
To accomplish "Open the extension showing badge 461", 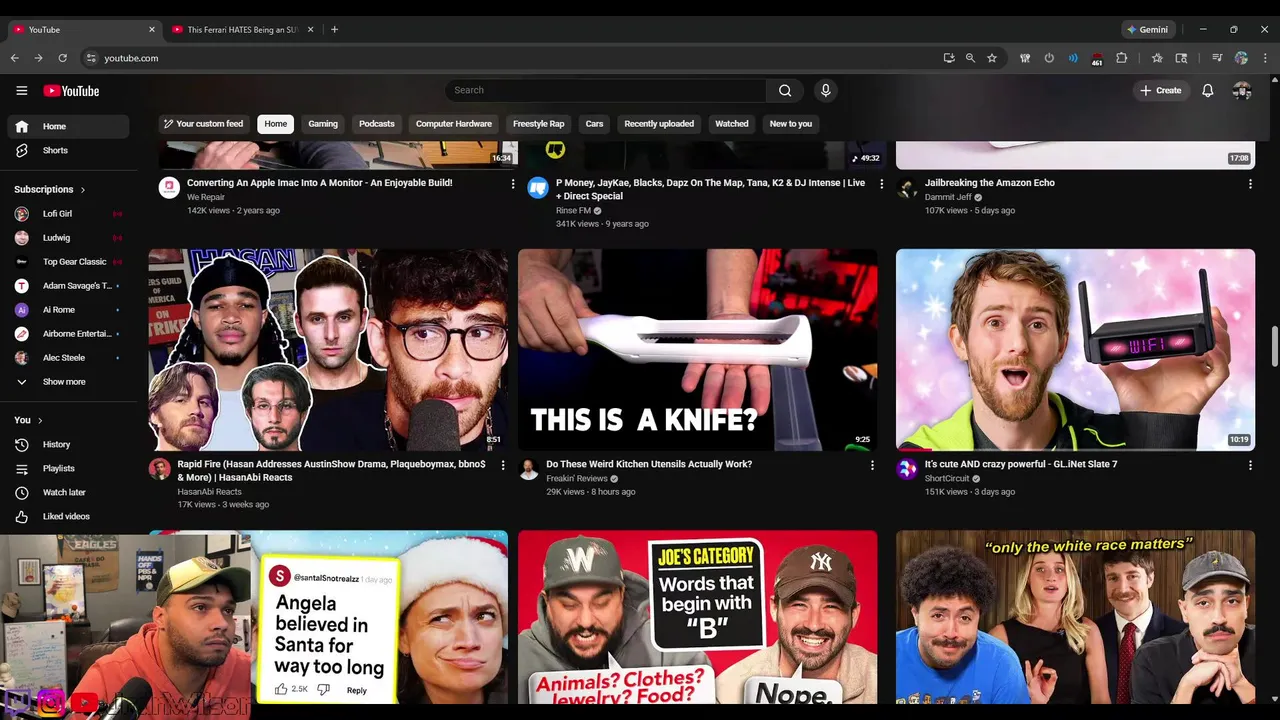I will click(x=1097, y=59).
